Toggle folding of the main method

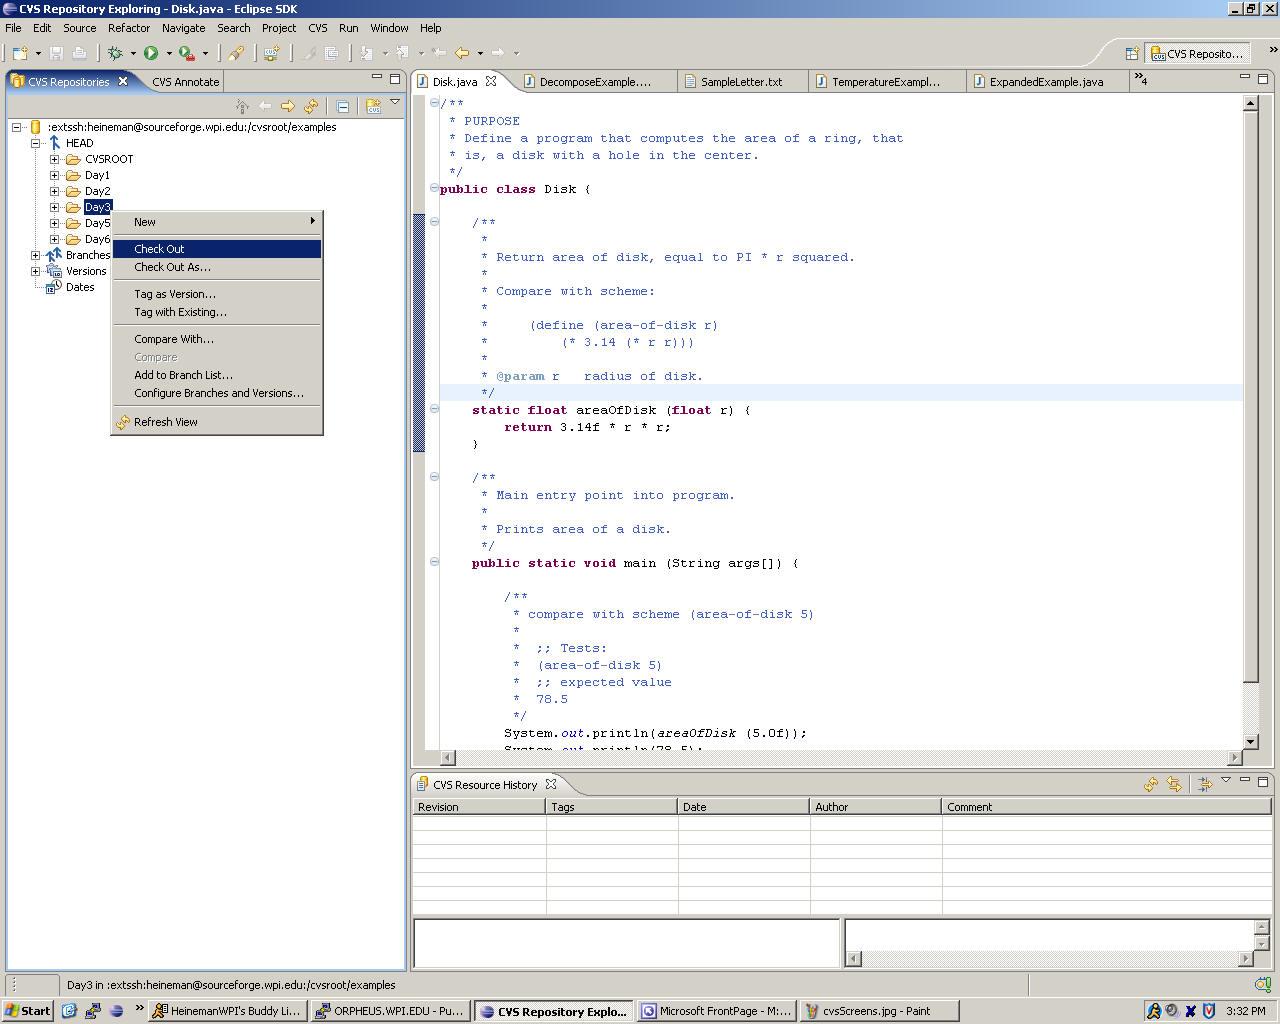pyautogui.click(x=434, y=562)
